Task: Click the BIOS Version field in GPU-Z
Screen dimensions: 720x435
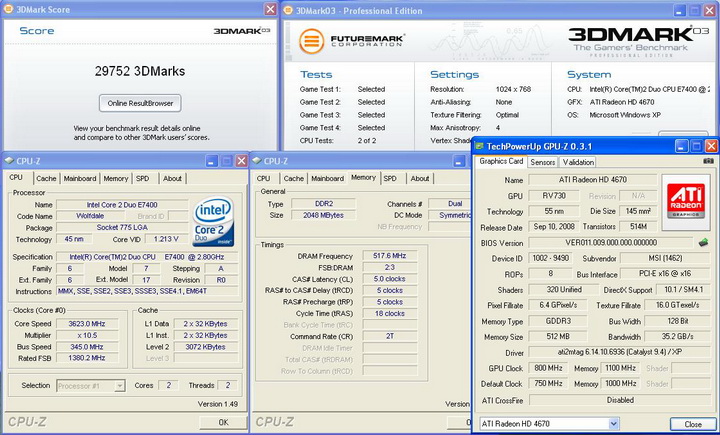Action: pyautogui.click(x=611, y=243)
